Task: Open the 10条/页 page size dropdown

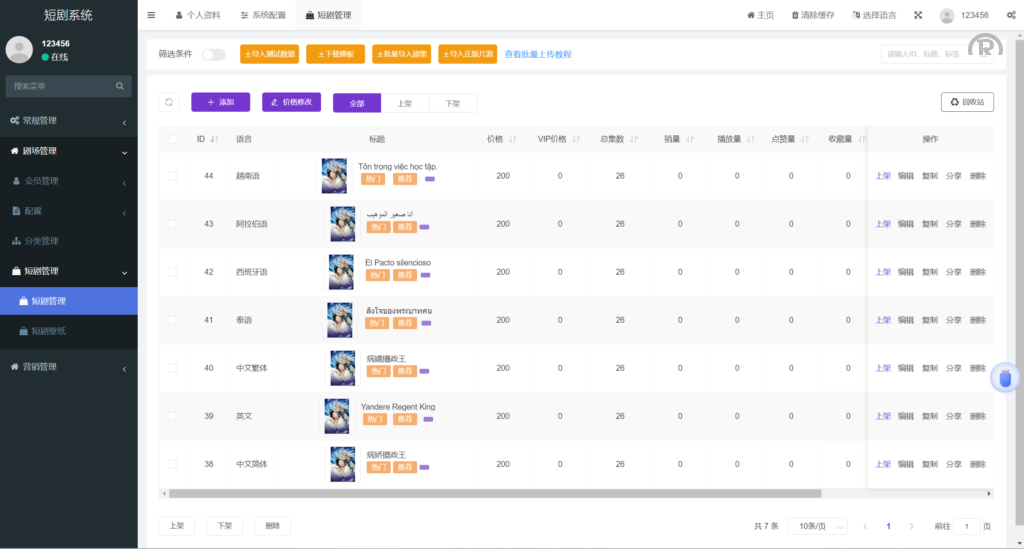Action: tap(816, 526)
